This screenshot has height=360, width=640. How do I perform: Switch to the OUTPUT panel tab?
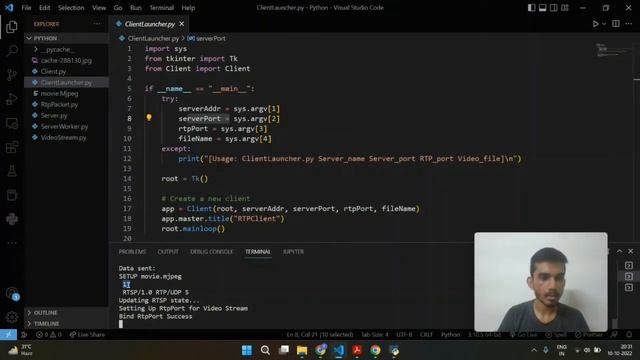(168, 252)
